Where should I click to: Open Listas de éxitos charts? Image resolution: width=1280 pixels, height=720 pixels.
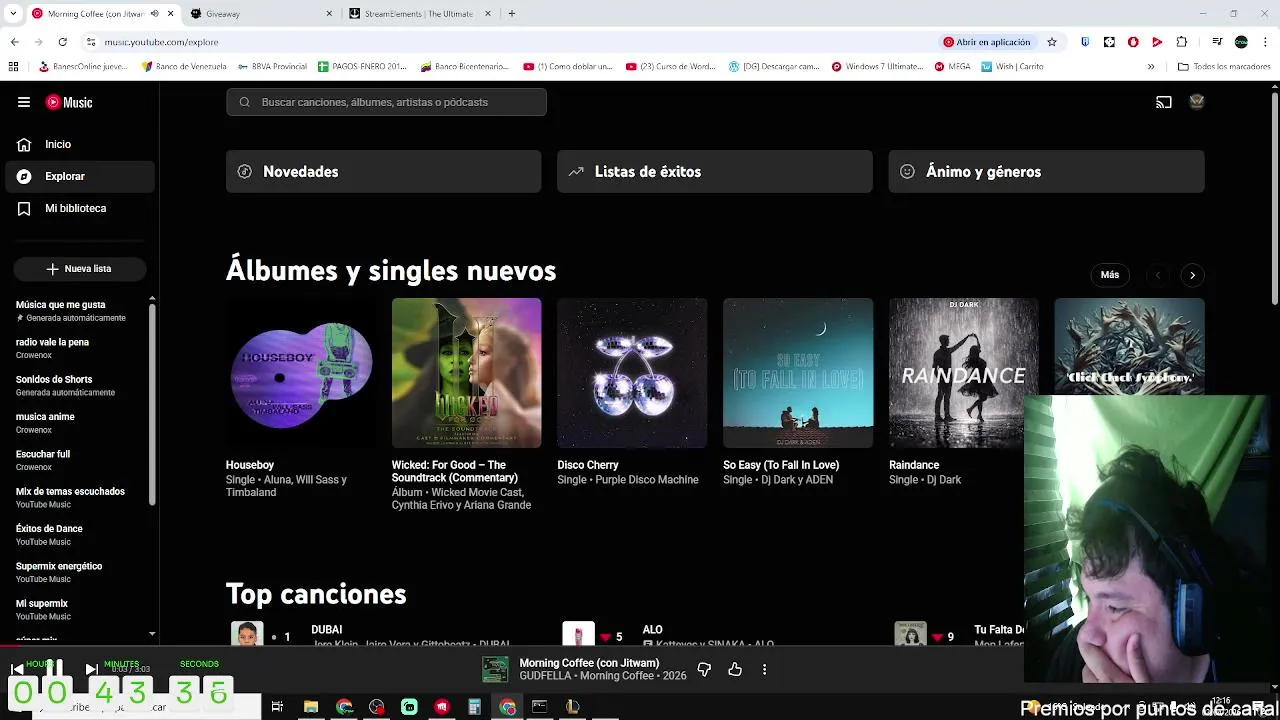(x=715, y=171)
